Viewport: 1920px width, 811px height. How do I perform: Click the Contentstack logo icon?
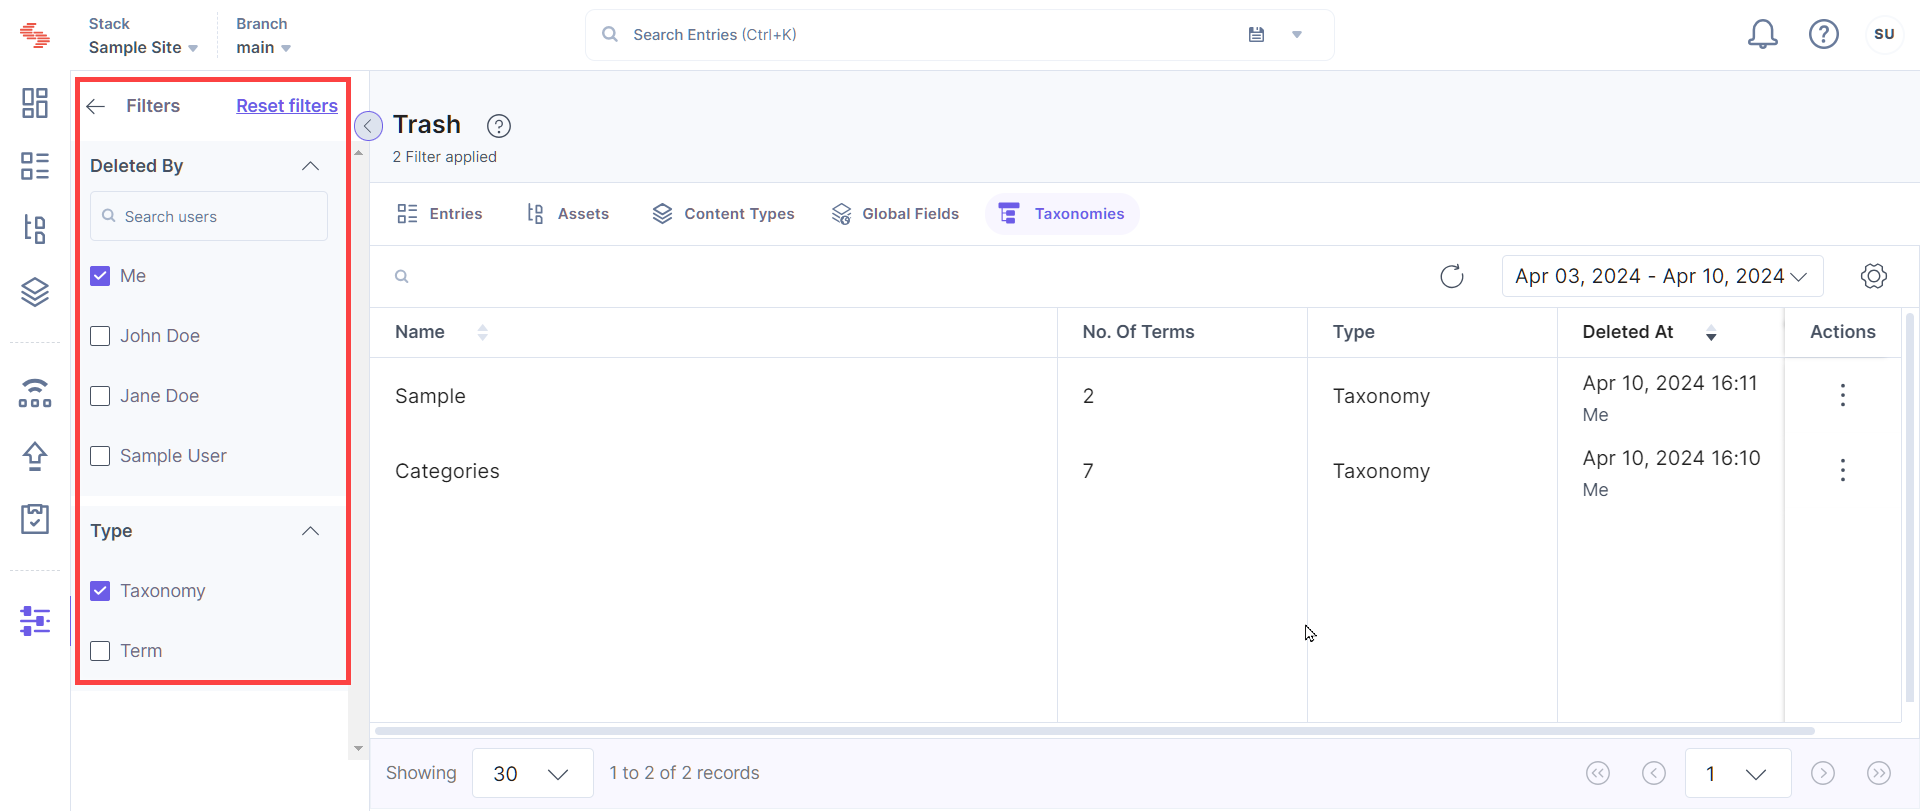[35, 35]
